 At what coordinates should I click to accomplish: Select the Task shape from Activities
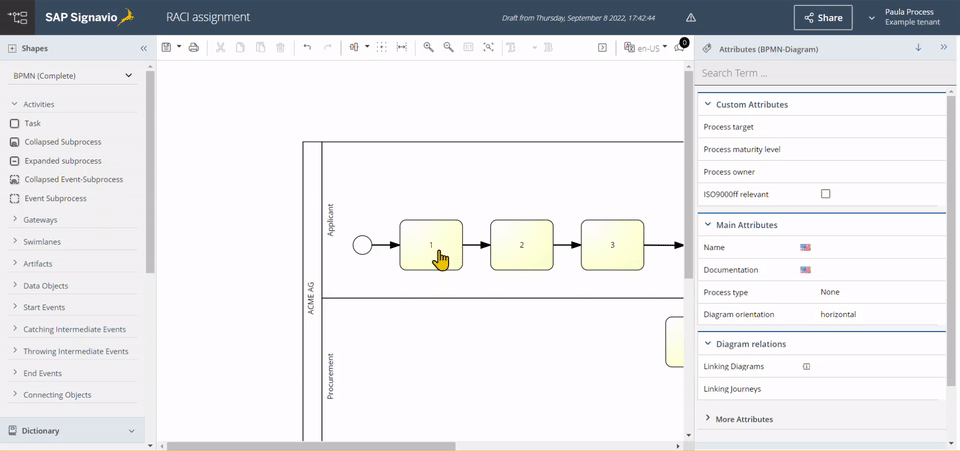click(x=32, y=123)
